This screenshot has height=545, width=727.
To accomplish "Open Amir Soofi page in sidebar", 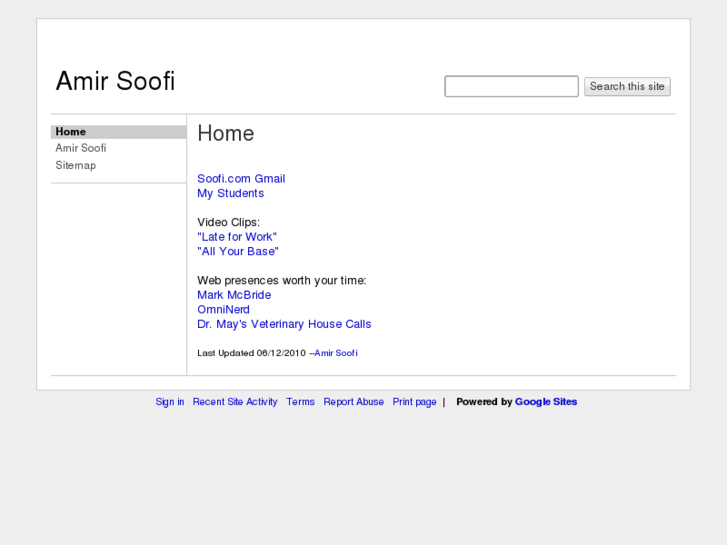I will [x=81, y=148].
